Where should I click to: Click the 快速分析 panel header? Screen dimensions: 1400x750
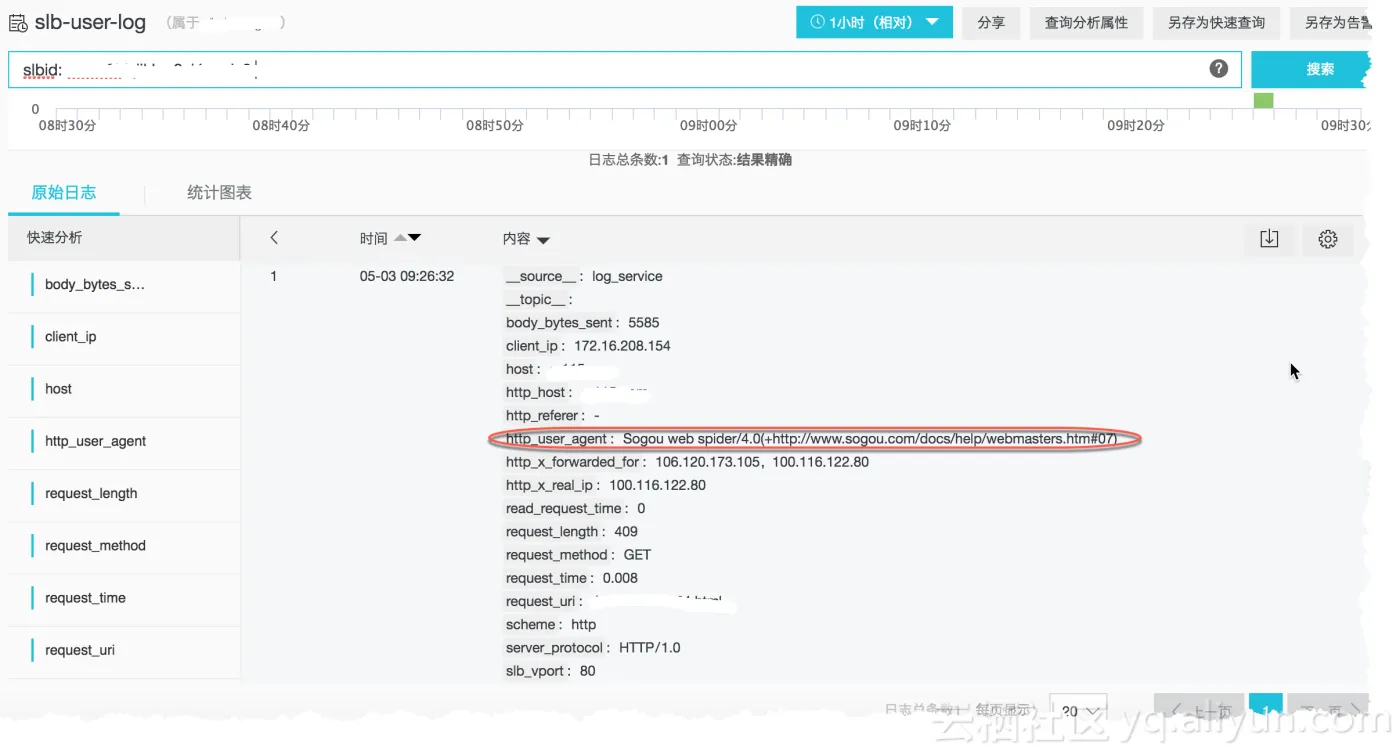click(x=124, y=238)
